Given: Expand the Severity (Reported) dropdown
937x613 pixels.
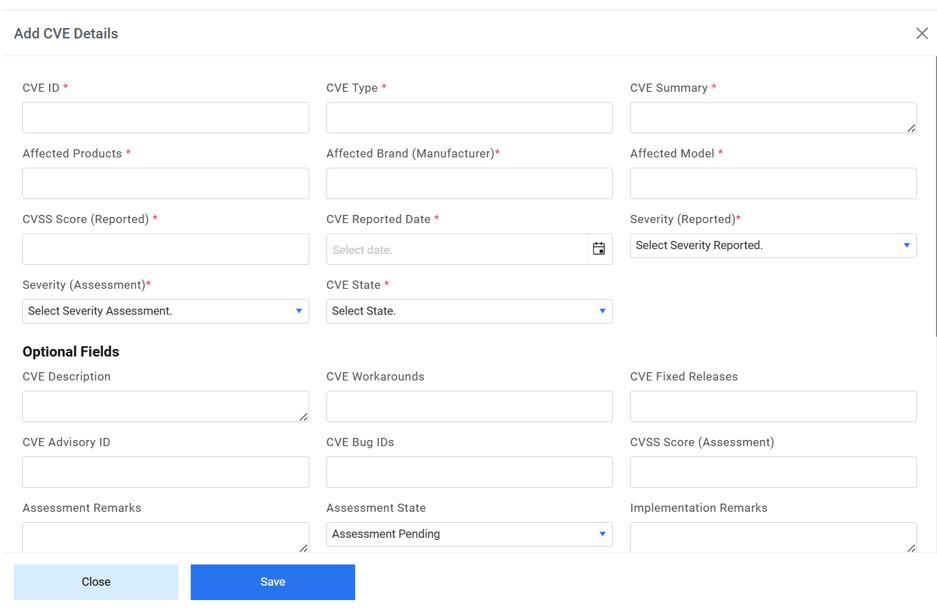Looking at the screenshot, I should pos(772,246).
